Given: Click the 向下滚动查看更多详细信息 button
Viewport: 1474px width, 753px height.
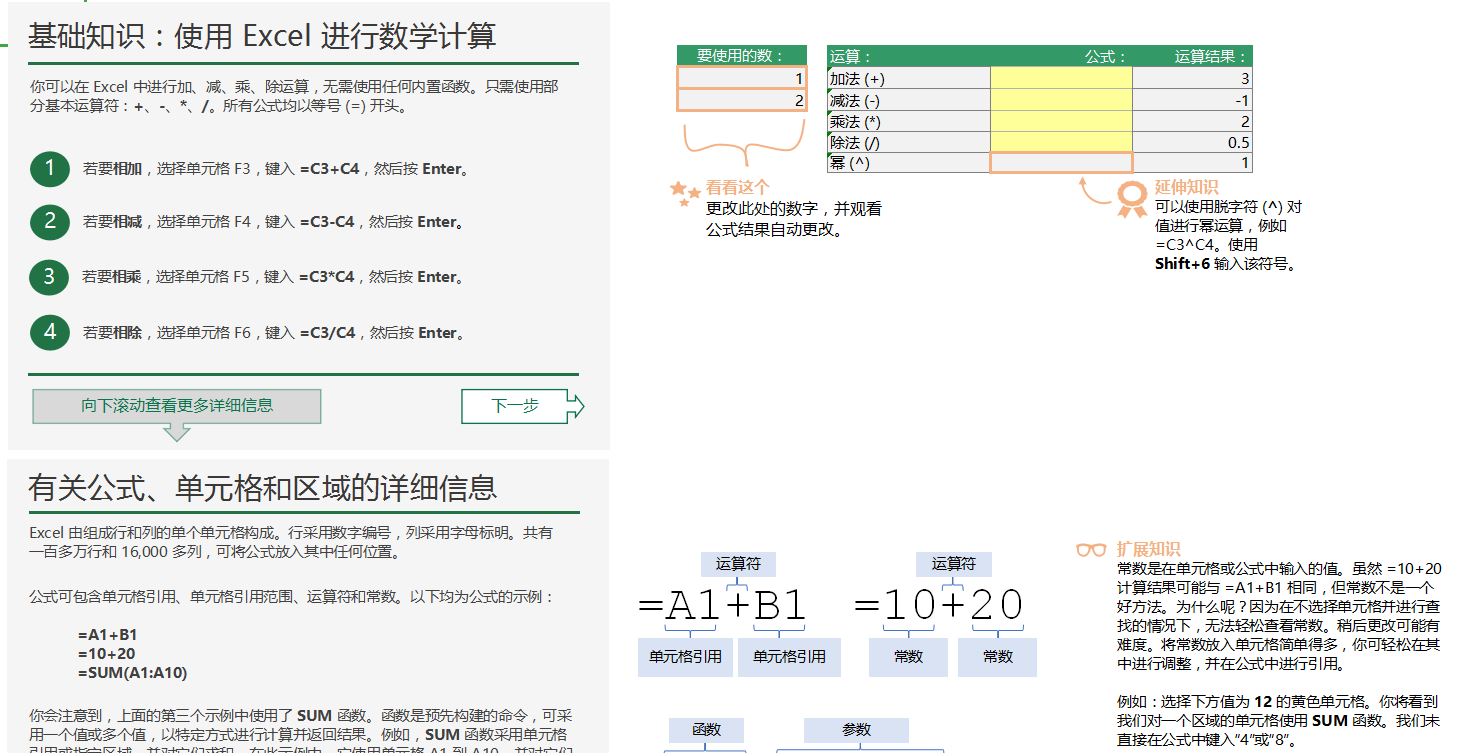Looking at the screenshot, I should coord(177,406).
